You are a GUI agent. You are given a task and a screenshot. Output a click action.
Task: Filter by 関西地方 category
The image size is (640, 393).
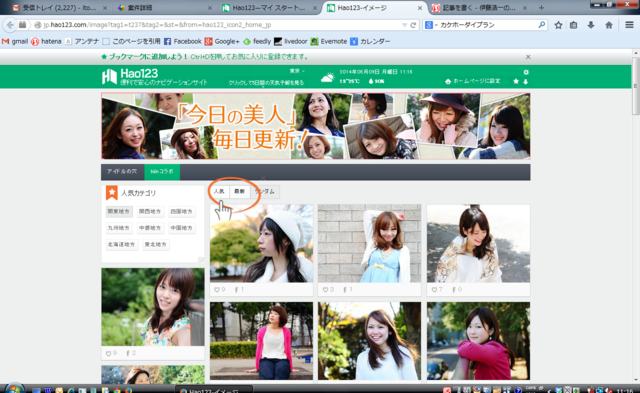[150, 211]
